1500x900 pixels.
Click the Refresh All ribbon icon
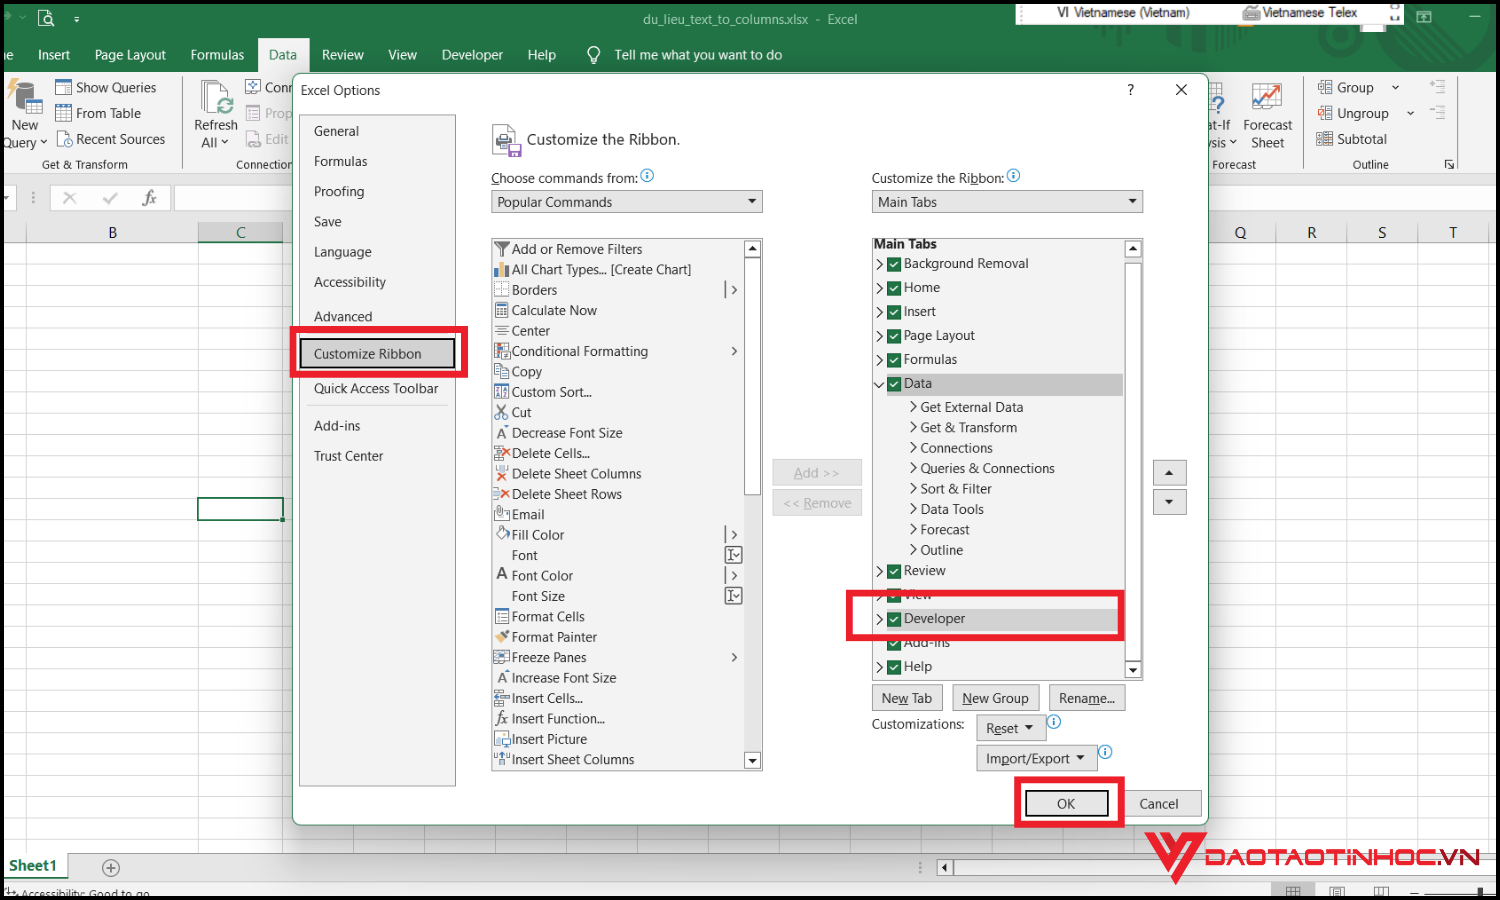click(216, 98)
